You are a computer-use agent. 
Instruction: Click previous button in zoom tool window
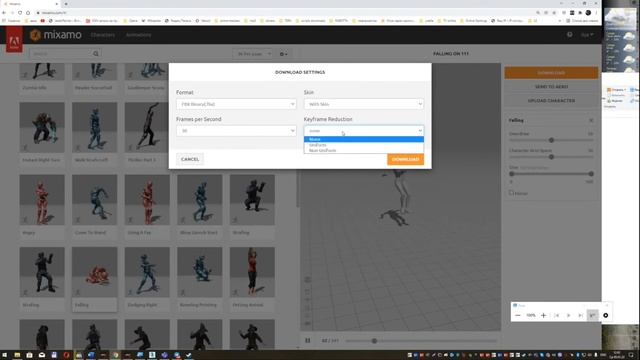tap(556, 316)
